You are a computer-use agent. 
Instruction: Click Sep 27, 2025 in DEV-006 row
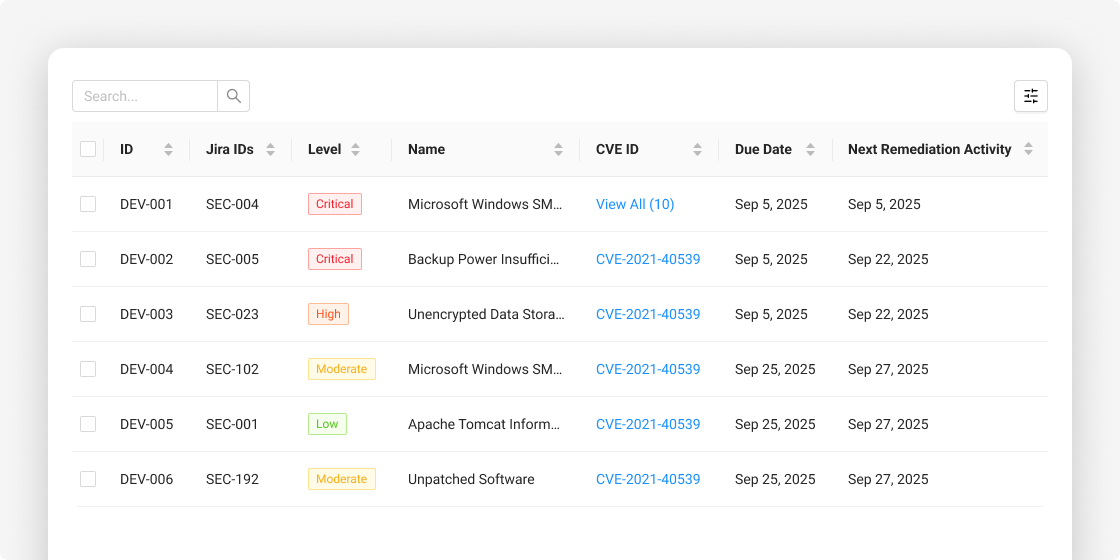tap(888, 479)
